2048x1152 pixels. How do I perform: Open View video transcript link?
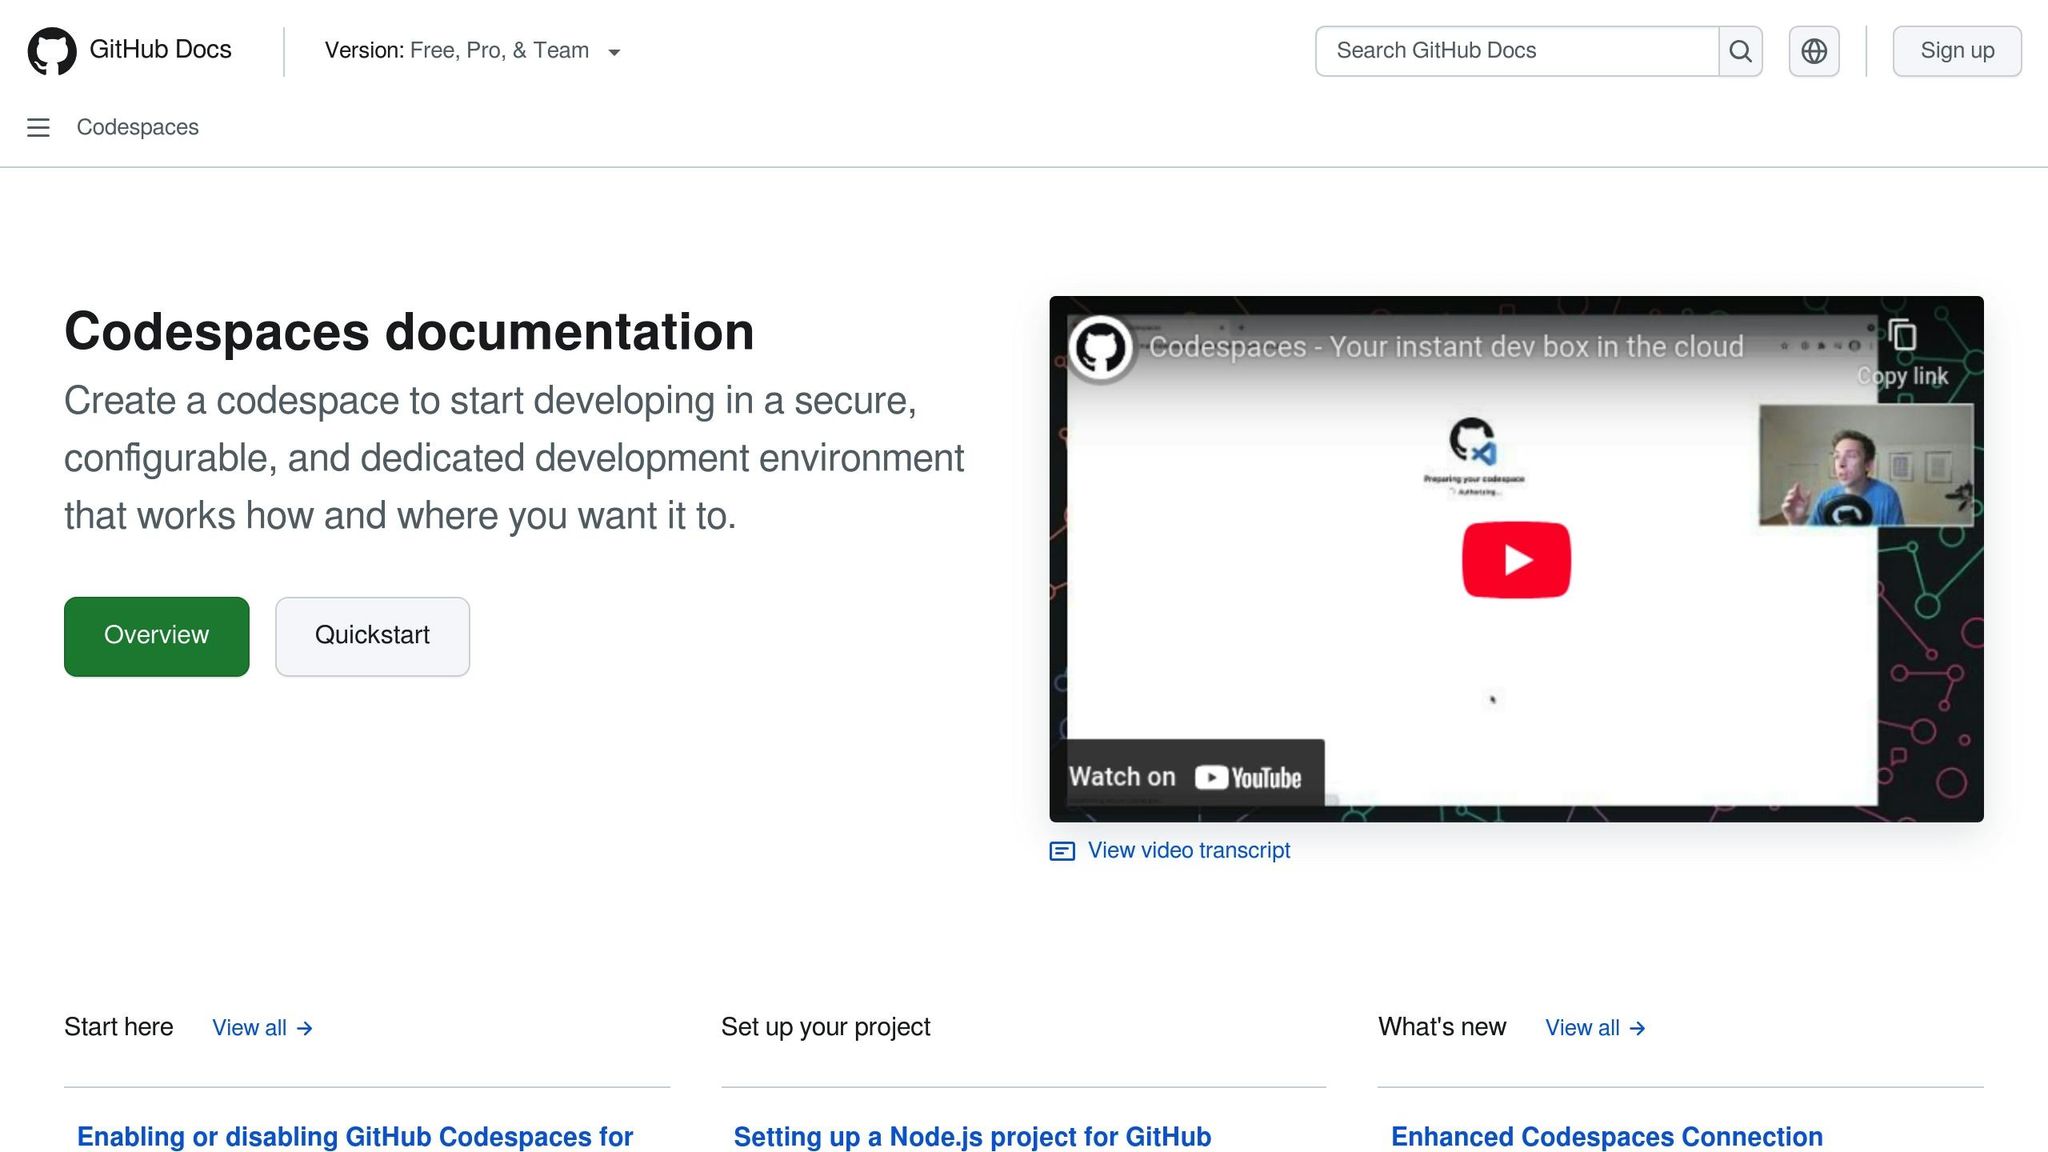click(x=1189, y=850)
